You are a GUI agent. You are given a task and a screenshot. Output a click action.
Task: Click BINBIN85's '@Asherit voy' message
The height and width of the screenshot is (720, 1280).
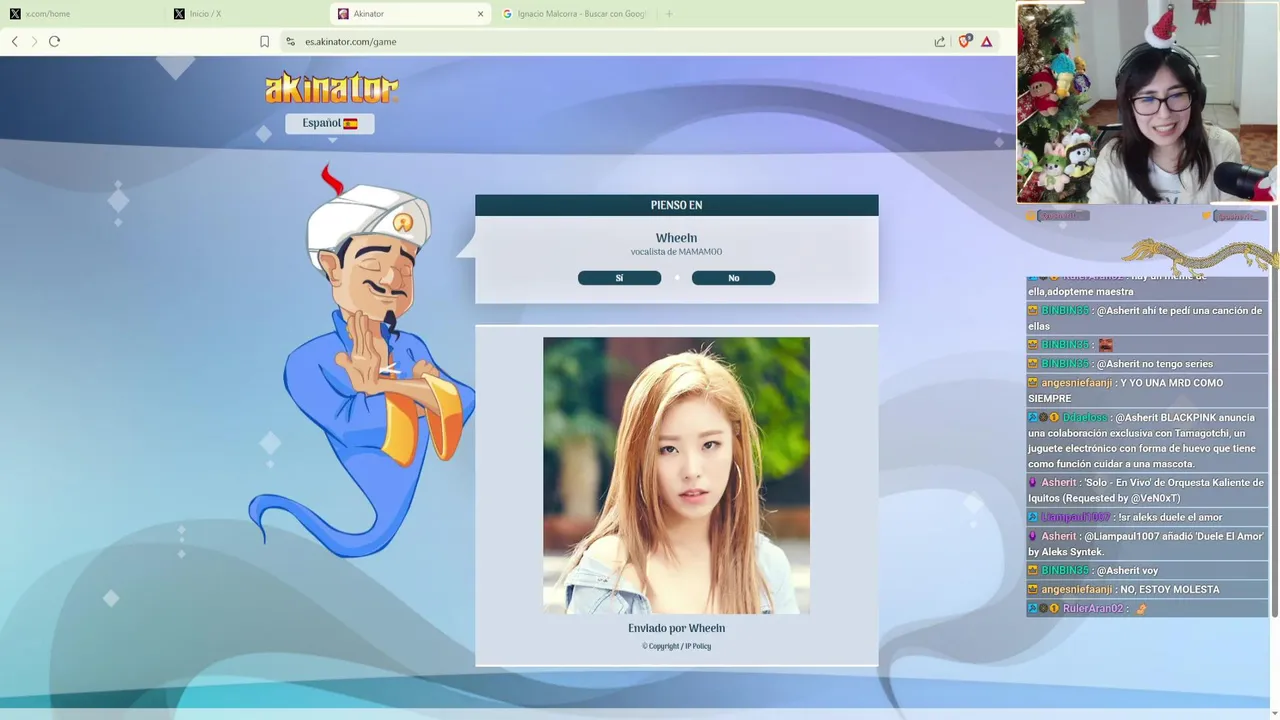[1147, 570]
